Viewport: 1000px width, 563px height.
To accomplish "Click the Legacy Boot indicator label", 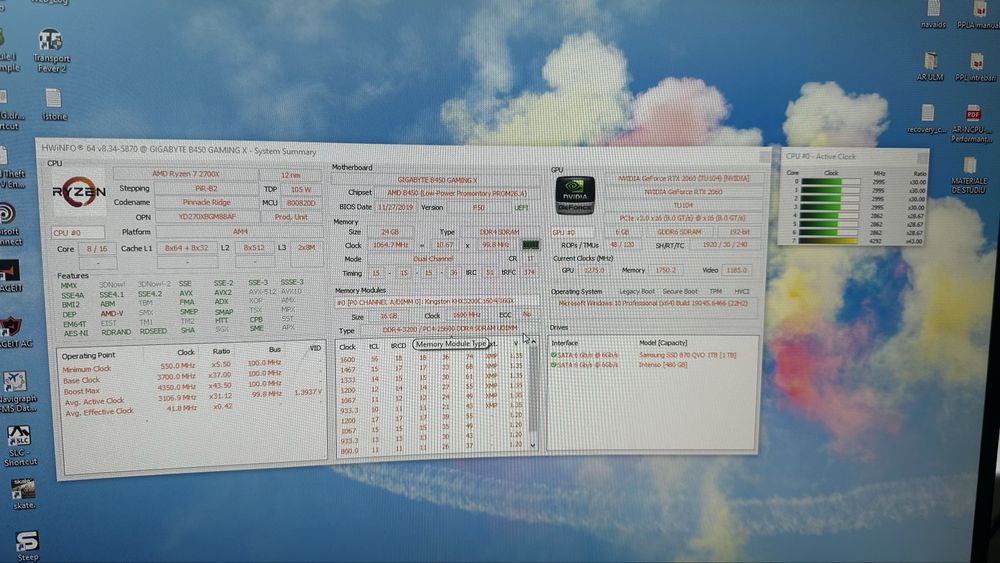I will pyautogui.click(x=636, y=291).
